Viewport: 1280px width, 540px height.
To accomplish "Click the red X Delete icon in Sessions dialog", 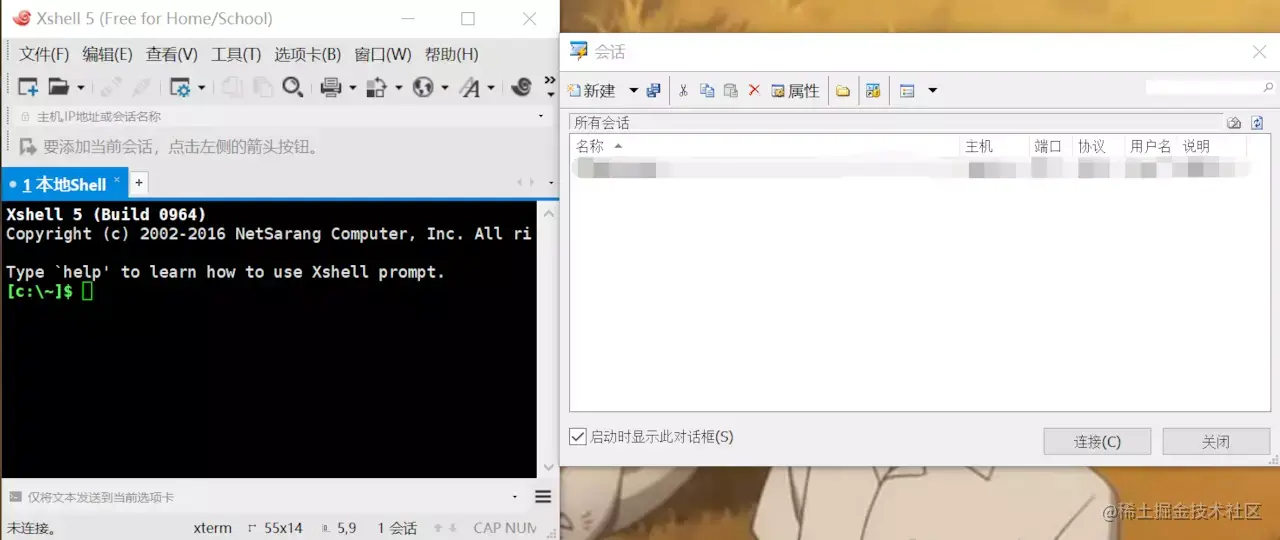I will coord(754,90).
